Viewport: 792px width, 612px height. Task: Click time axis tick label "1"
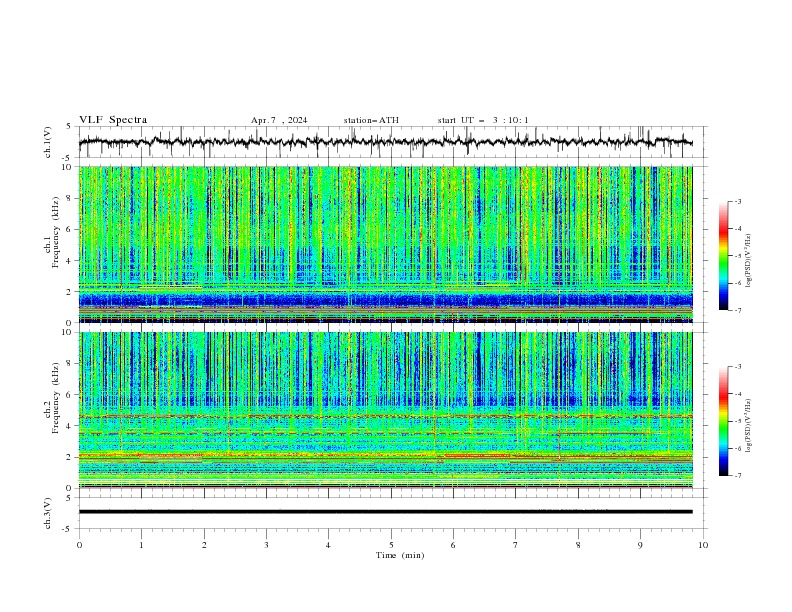[x=141, y=545]
